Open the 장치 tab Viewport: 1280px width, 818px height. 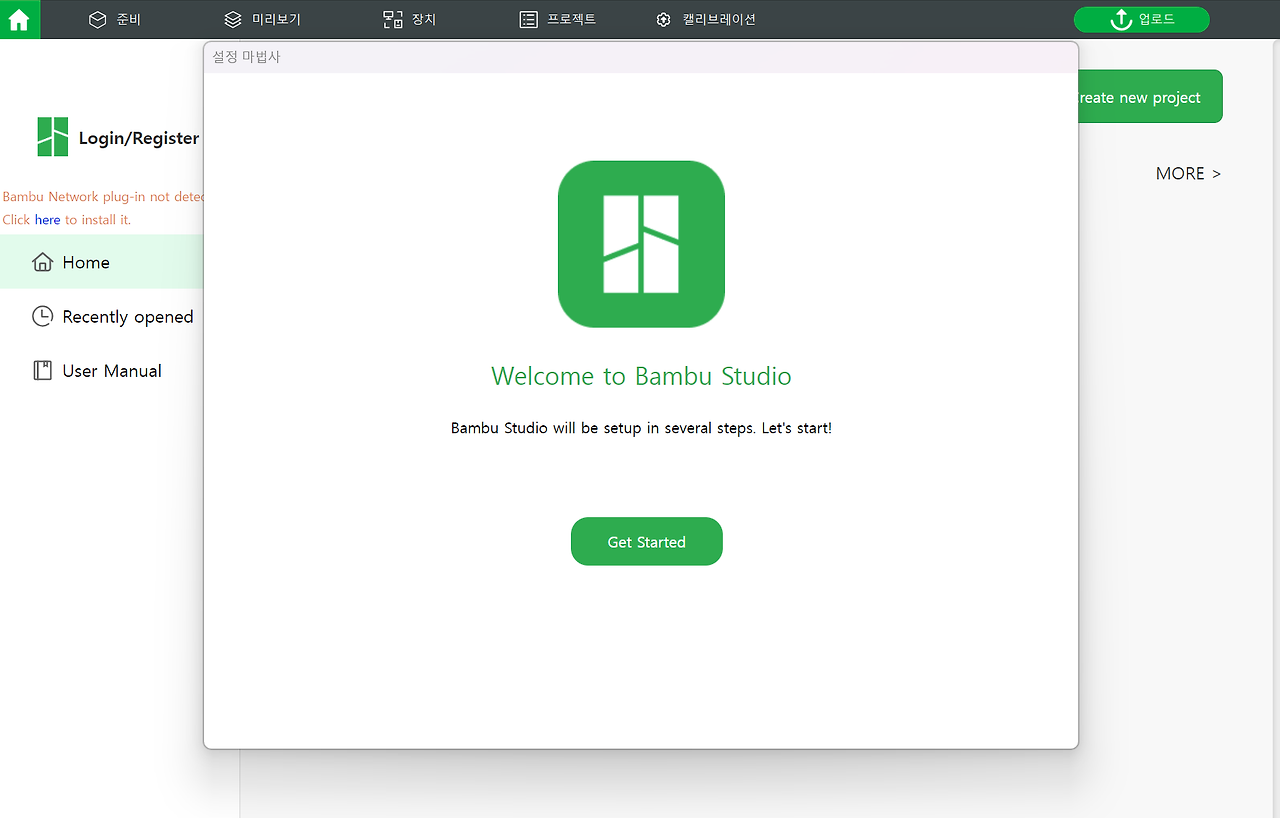click(x=410, y=19)
